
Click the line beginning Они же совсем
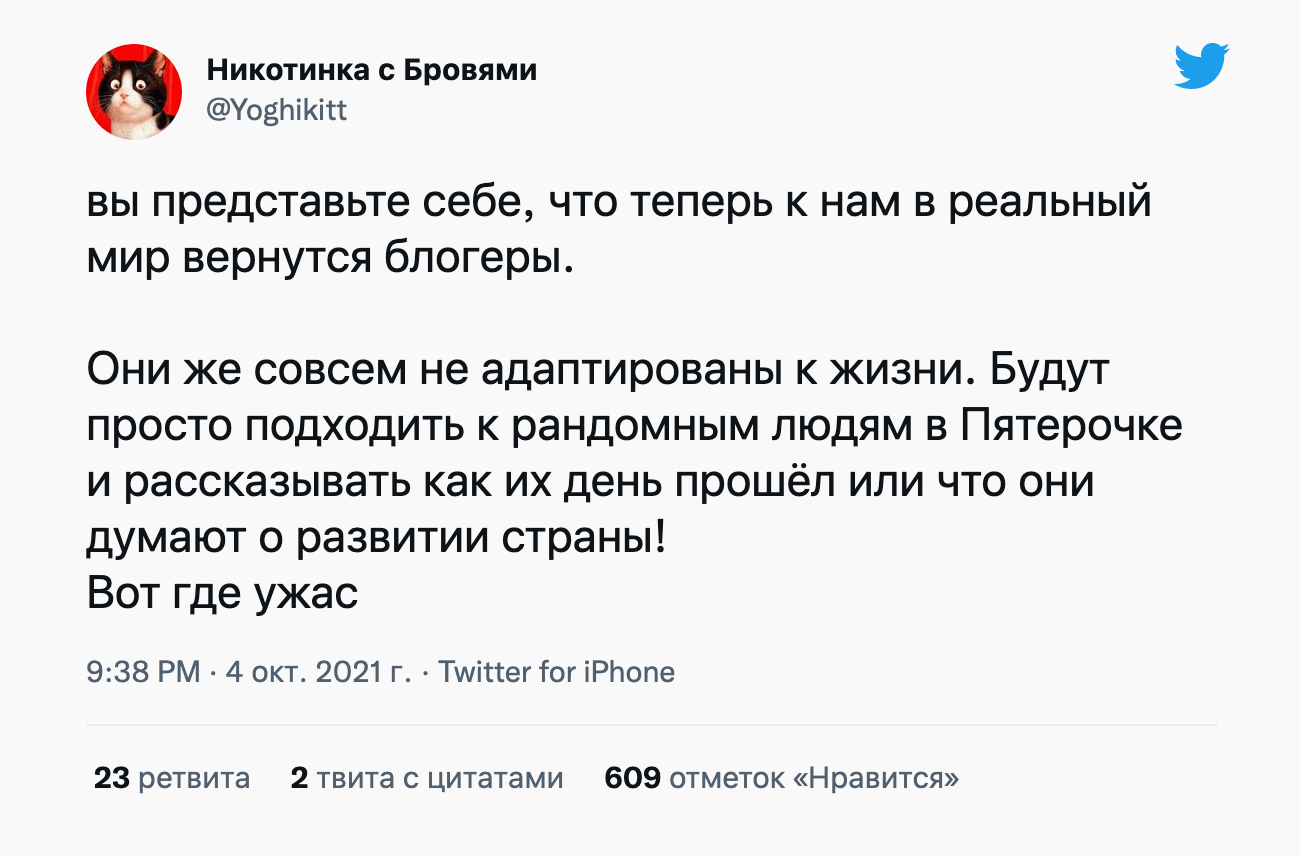(x=598, y=372)
